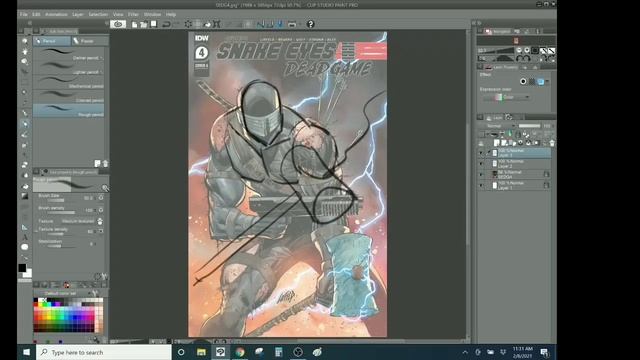This screenshot has height=360, width=640.
Task: Select the Fill bucket tool
Action: 24,186
